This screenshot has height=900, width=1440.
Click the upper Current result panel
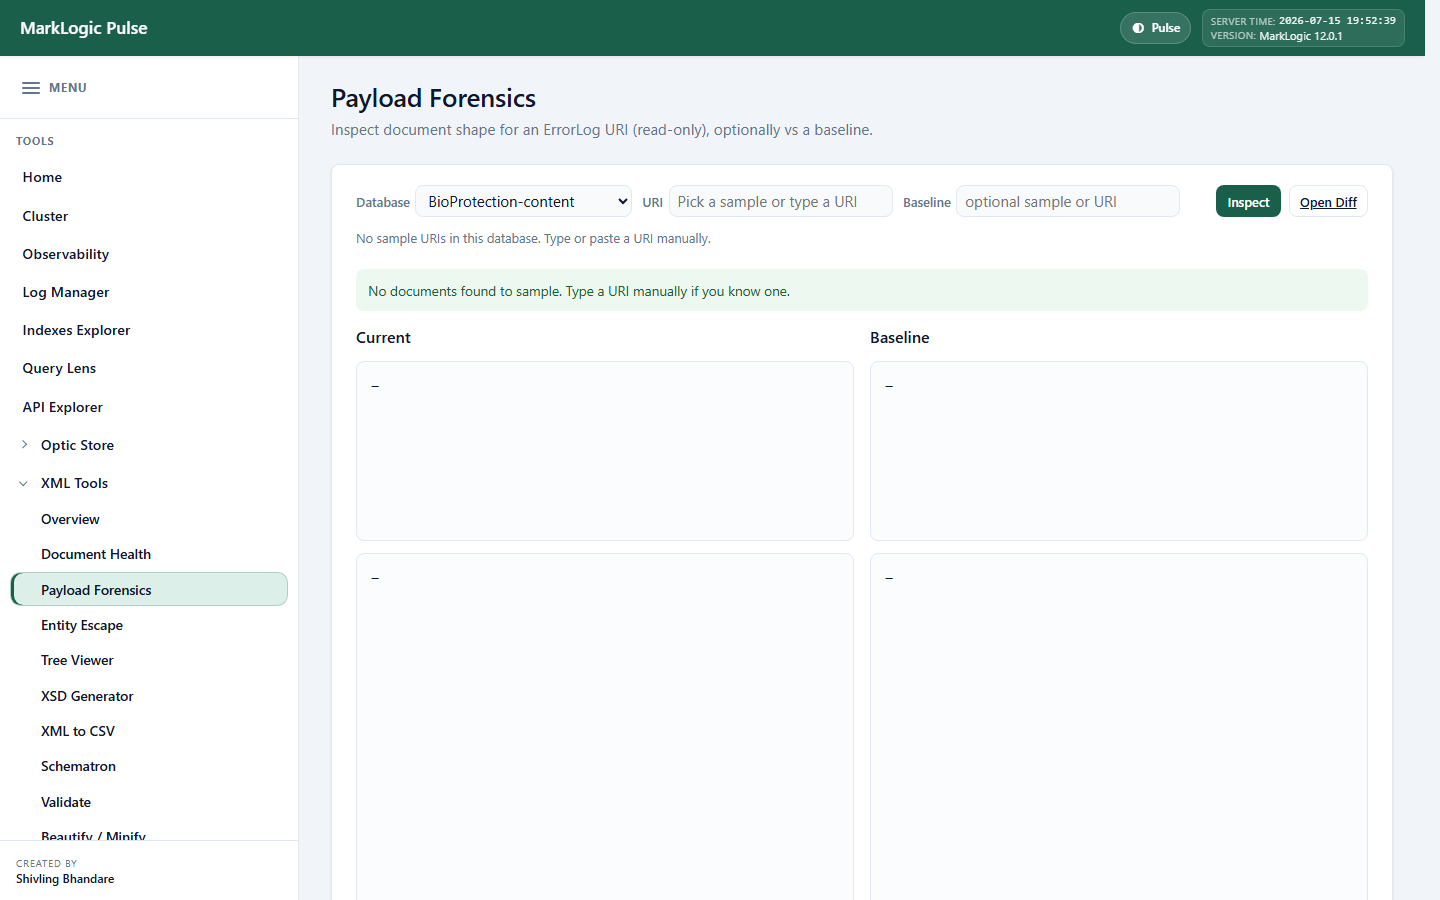tap(605, 451)
